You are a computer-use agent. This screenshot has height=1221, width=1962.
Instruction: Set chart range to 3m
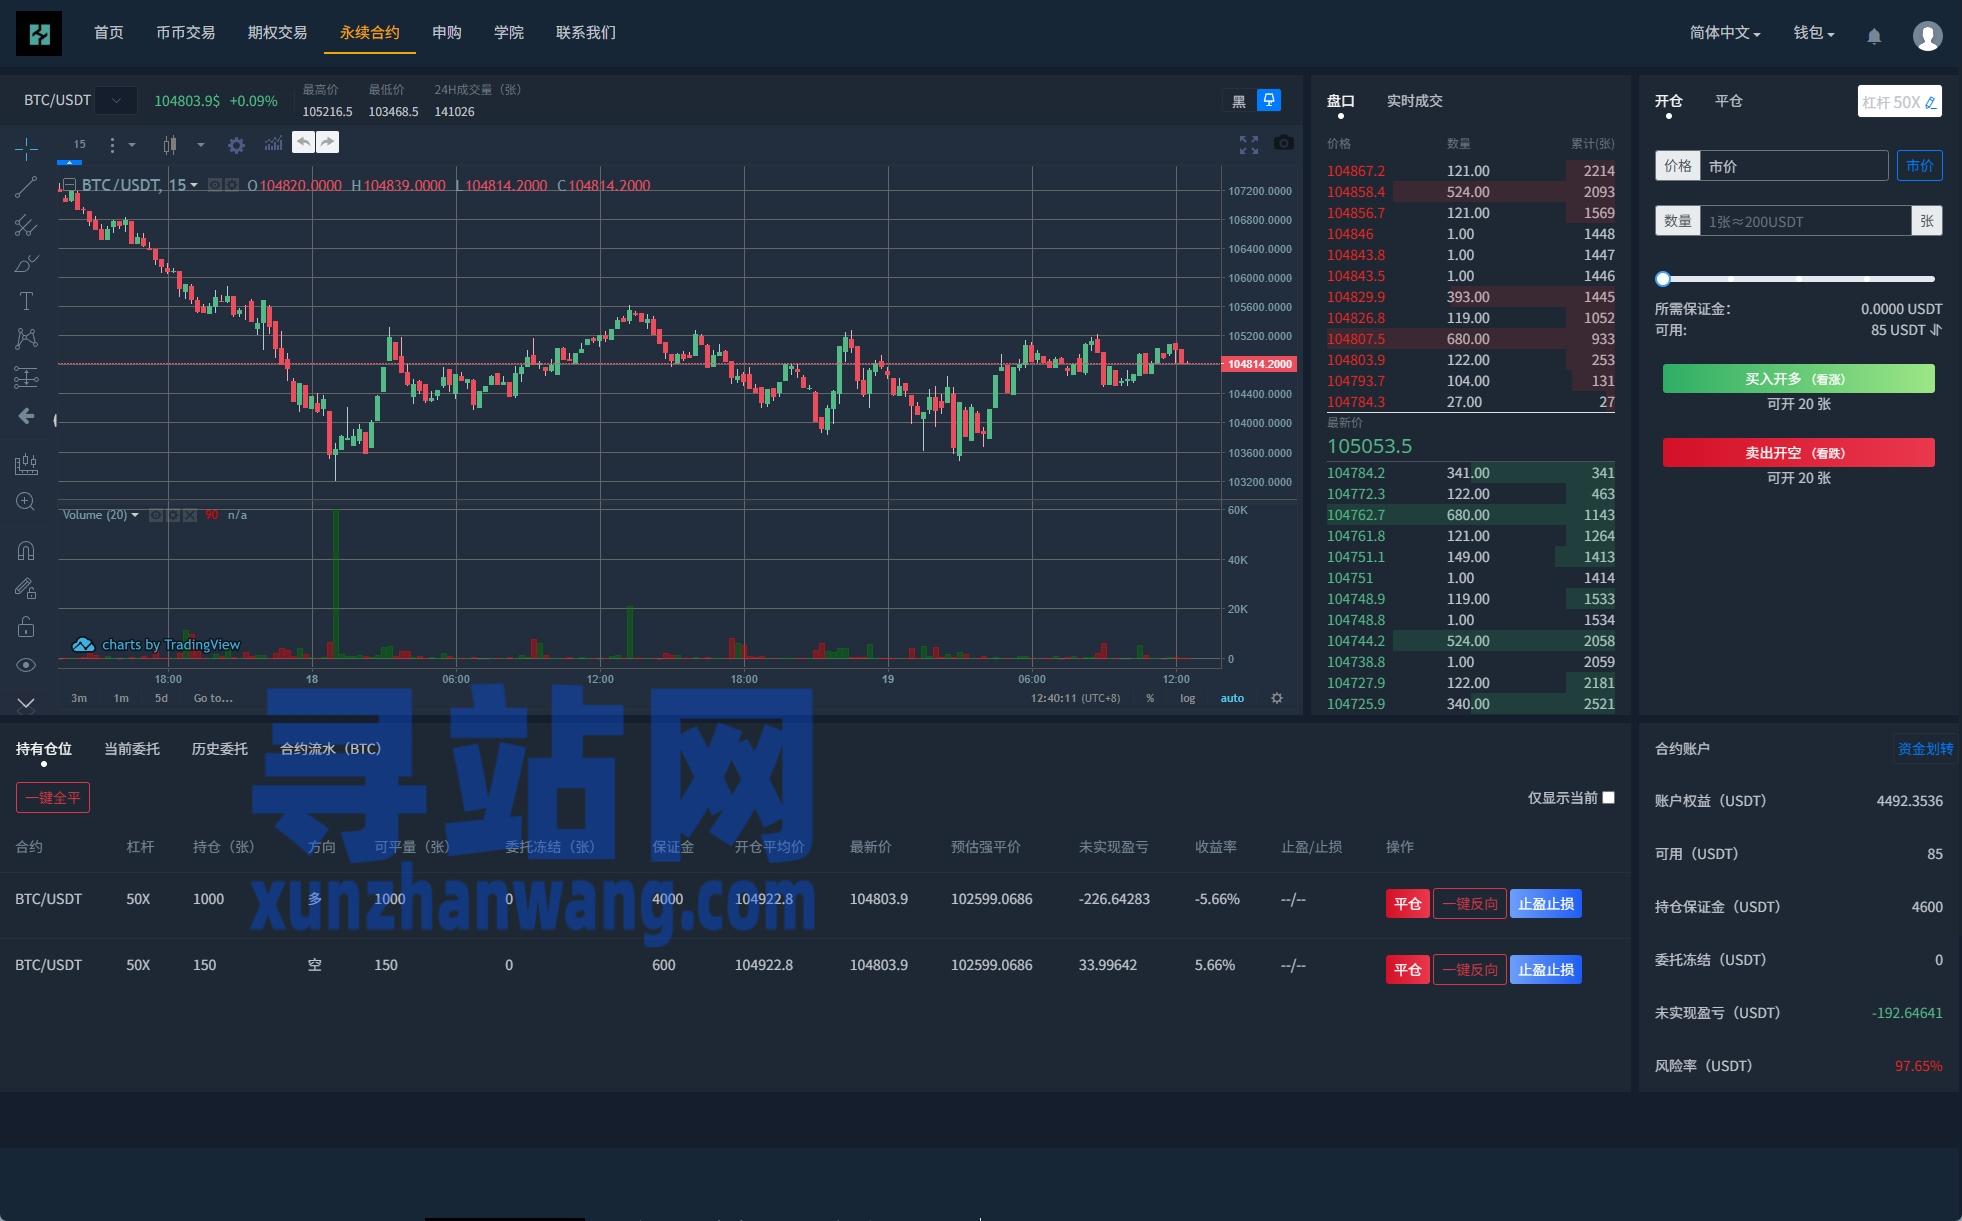tap(79, 698)
